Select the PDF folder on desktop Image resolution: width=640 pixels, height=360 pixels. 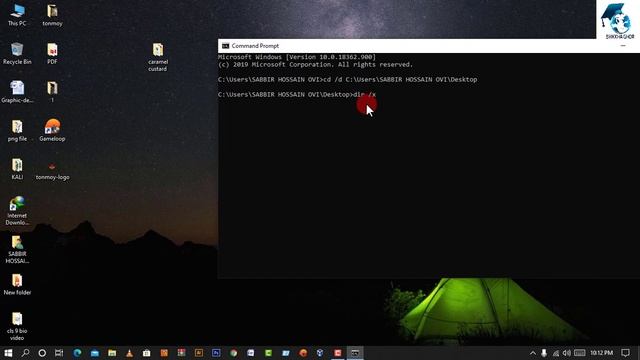pos(52,53)
